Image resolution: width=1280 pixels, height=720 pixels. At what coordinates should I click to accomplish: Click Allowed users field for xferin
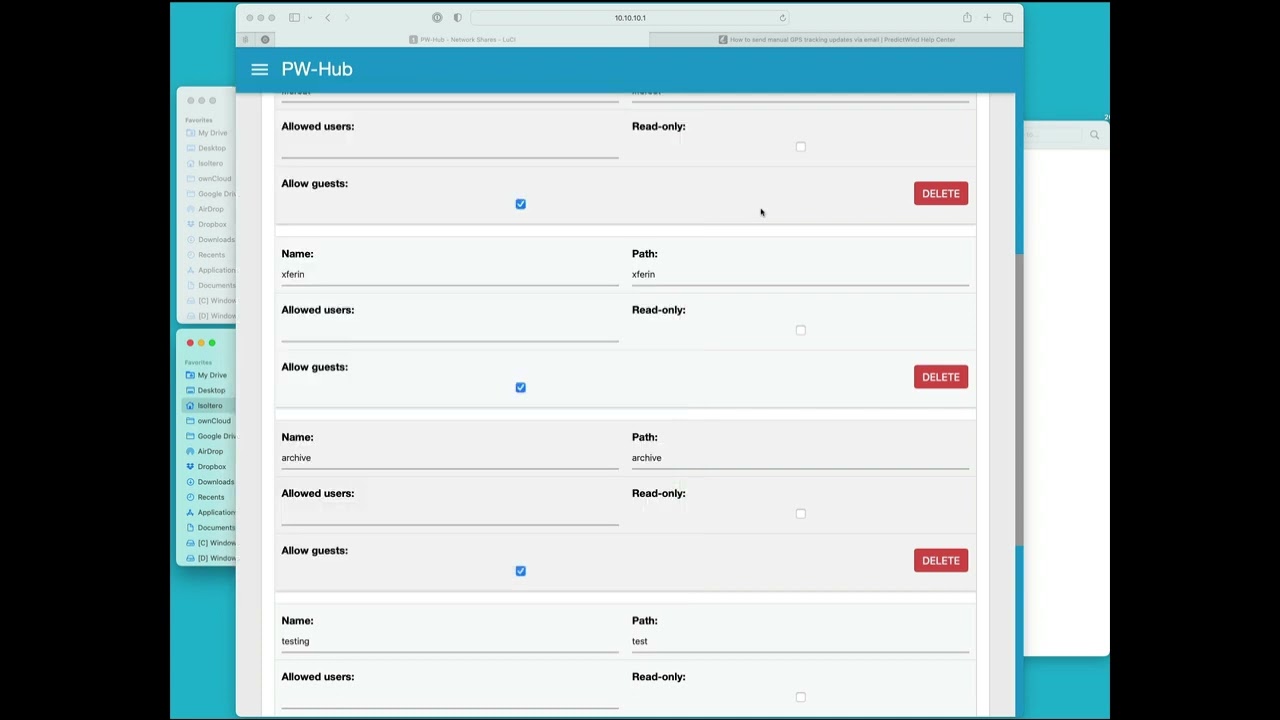click(450, 330)
